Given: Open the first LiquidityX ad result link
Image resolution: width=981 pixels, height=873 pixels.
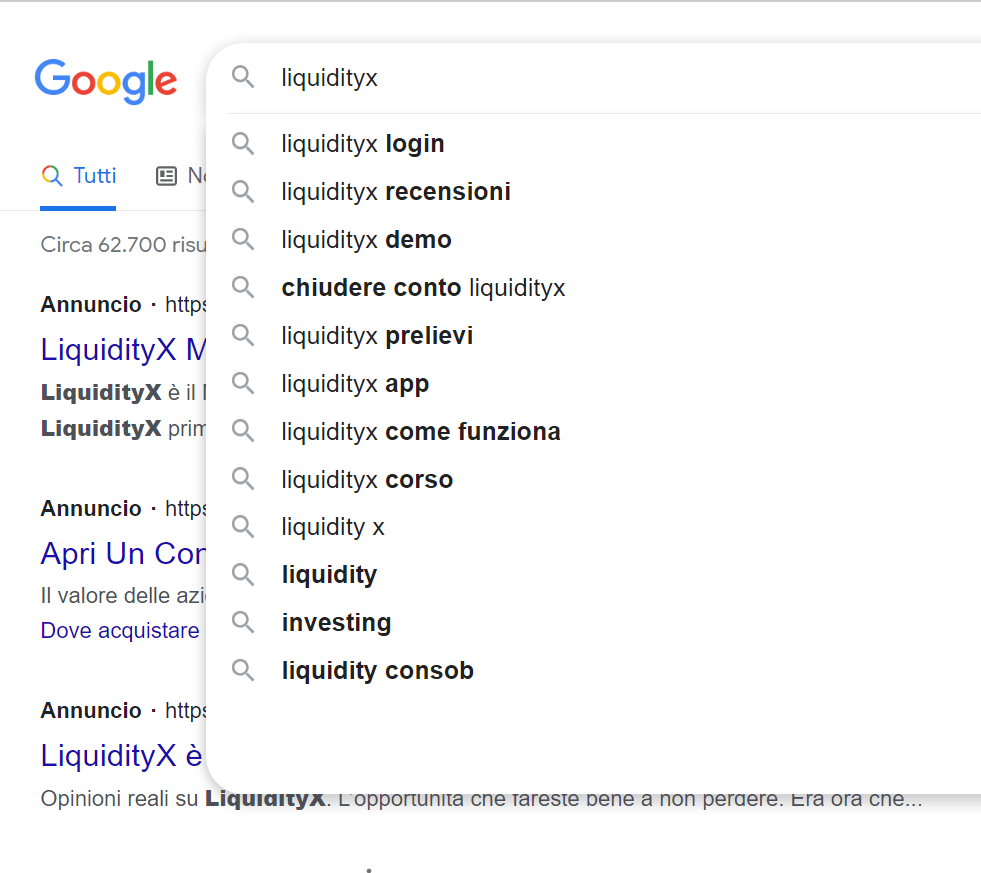Looking at the screenshot, I should 122,349.
